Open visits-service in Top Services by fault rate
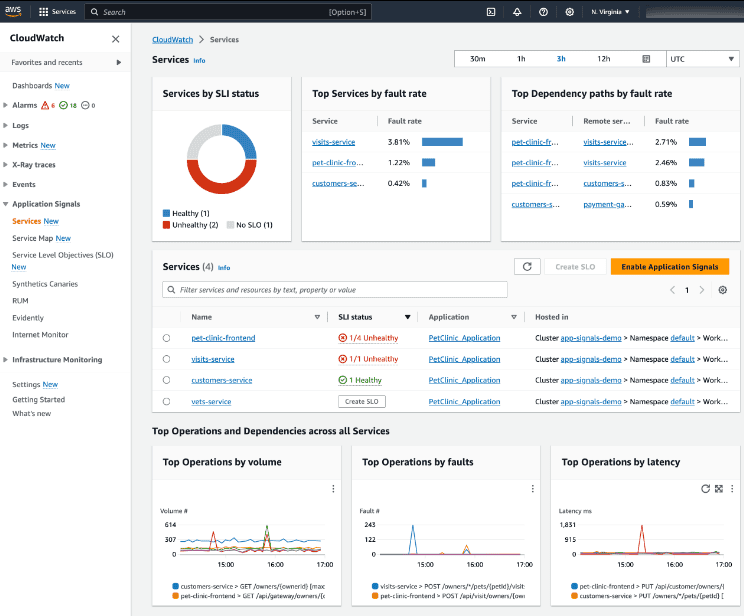 tap(334, 142)
